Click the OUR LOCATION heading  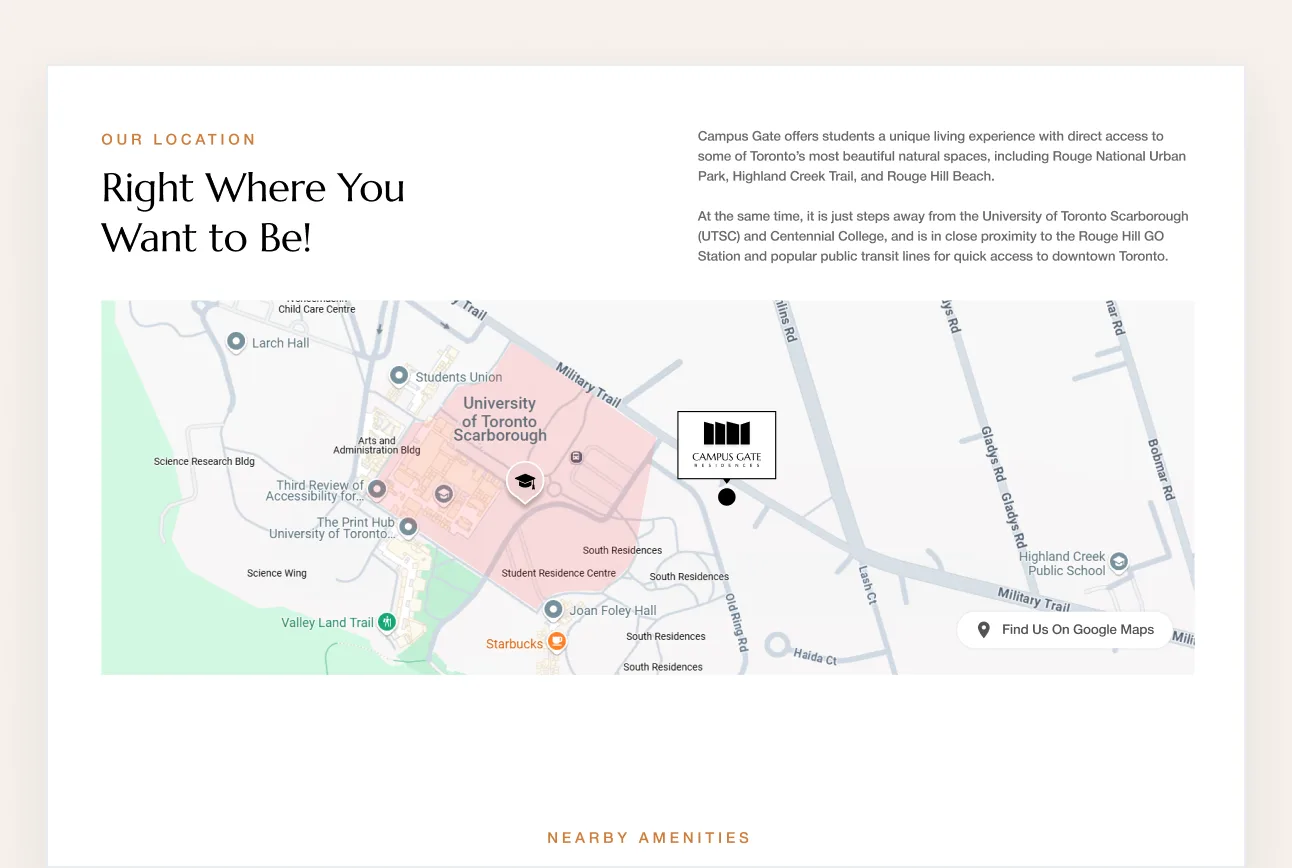(179, 140)
